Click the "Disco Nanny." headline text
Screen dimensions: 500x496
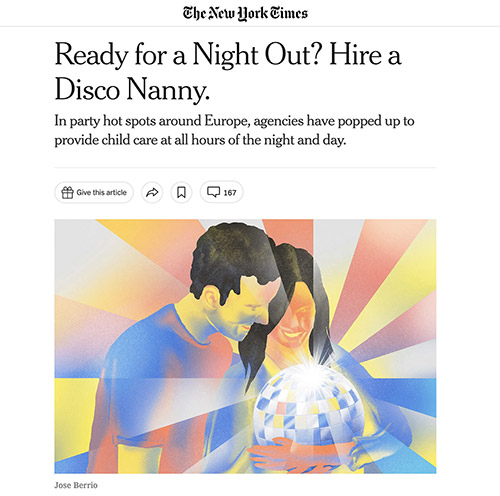132,89
